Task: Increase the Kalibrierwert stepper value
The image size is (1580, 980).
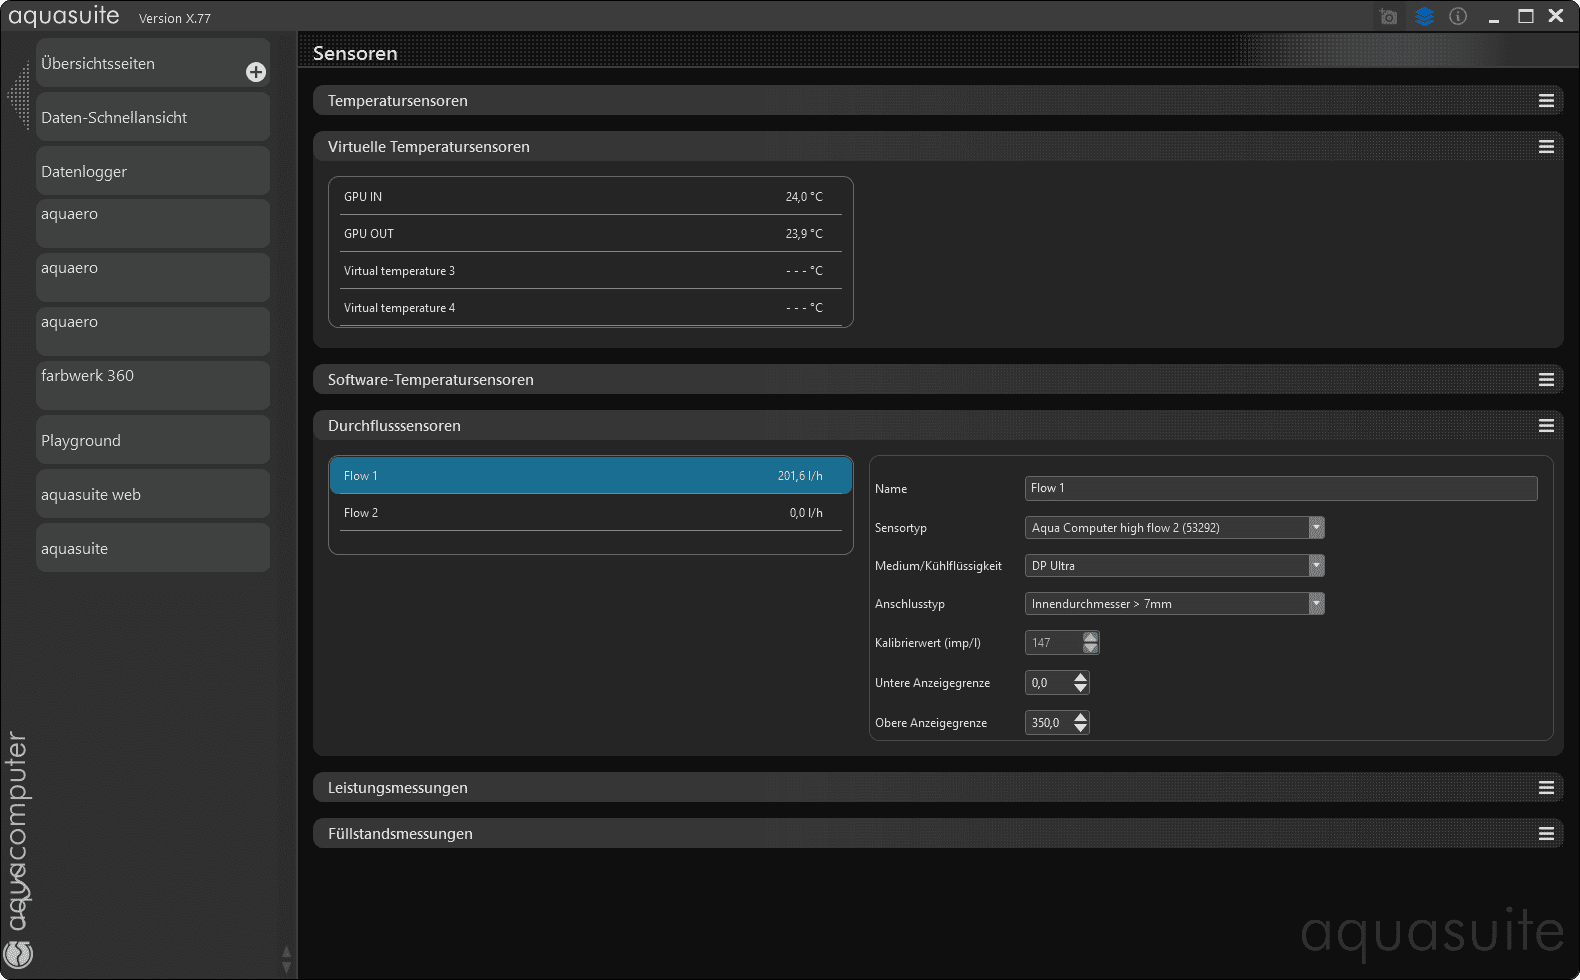Action: 1091,637
